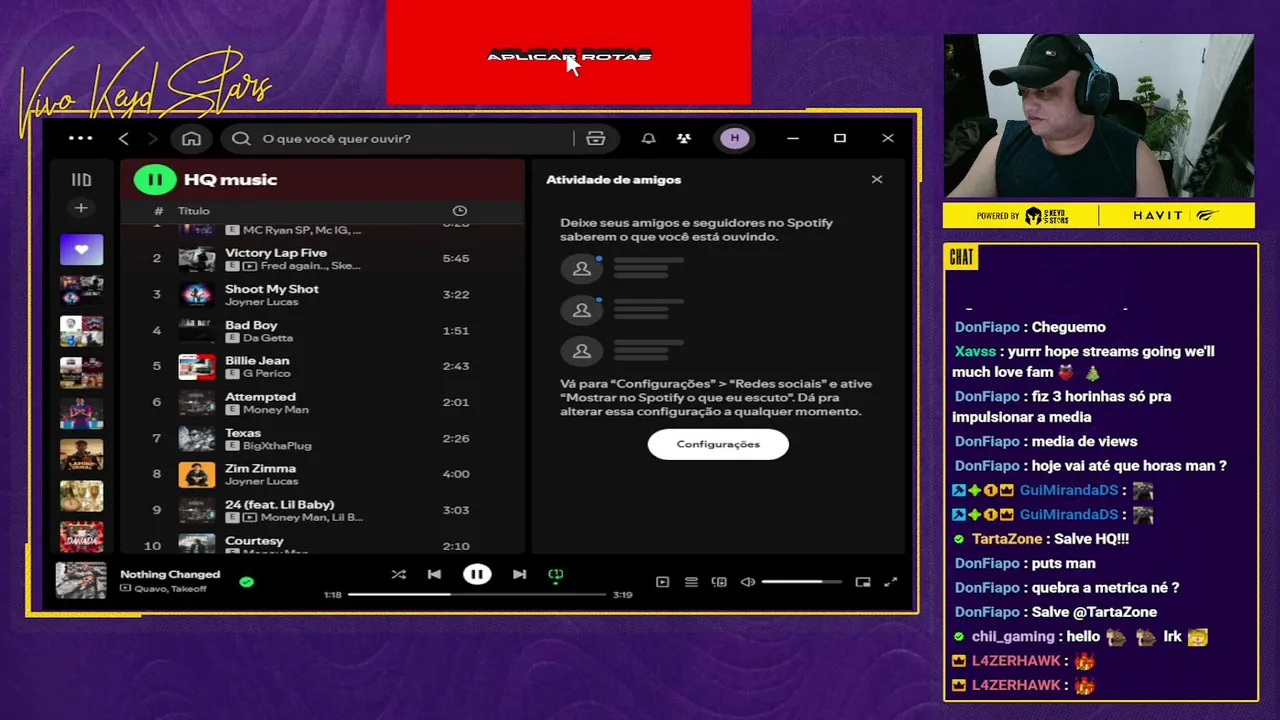The width and height of the screenshot is (1280, 720).
Task: Click the now-playing title Nothing Changed
Action: 170,574
